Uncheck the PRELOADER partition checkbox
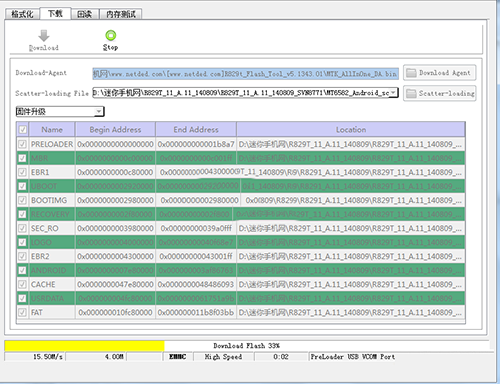The width and height of the screenshot is (500, 384). point(23,144)
